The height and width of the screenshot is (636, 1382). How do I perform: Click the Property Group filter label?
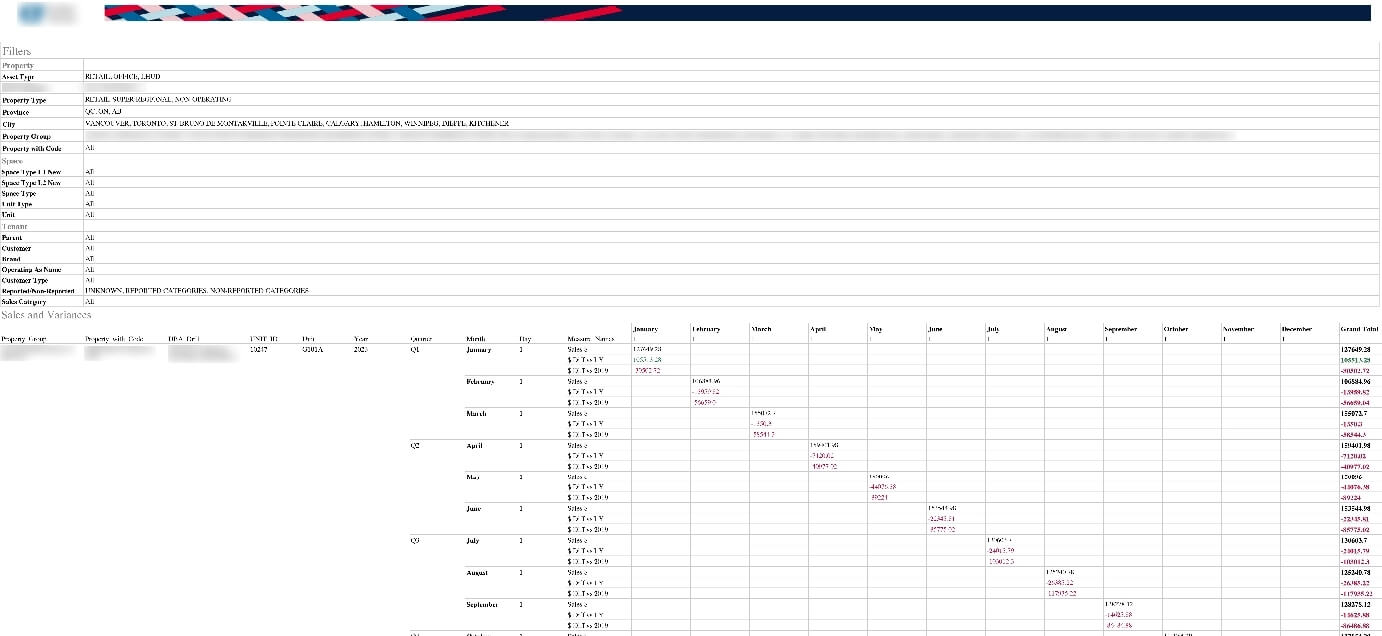(x=26, y=136)
